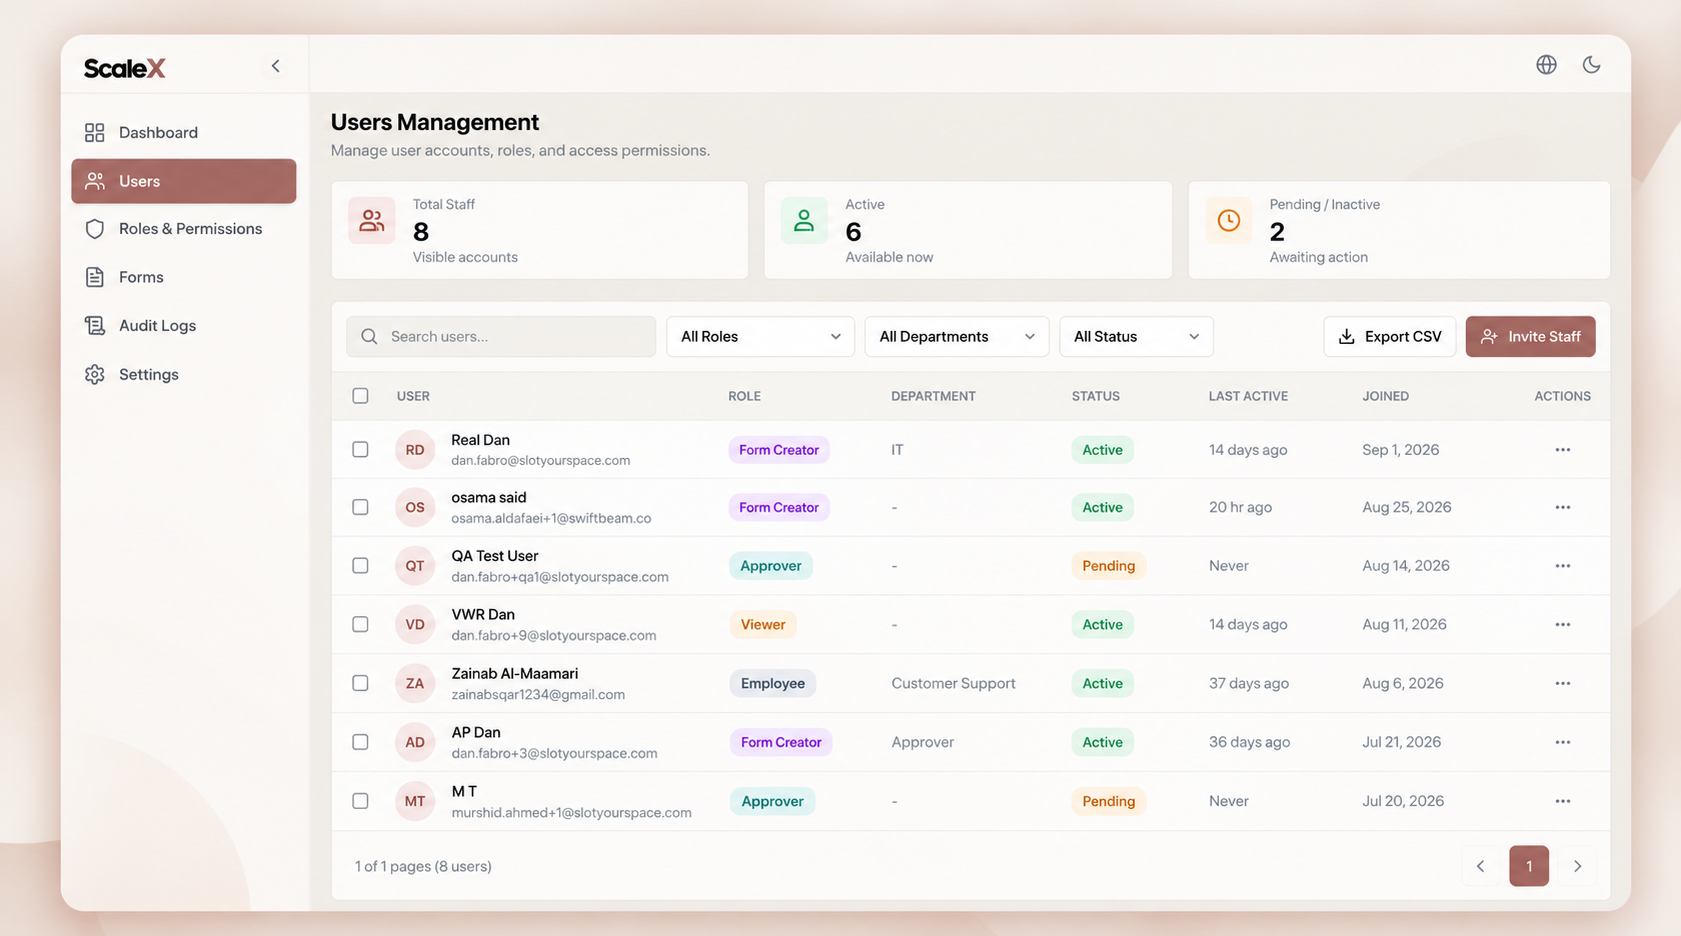Open the All Departments dropdown
This screenshot has height=936, width=1681.
pyautogui.click(x=956, y=337)
